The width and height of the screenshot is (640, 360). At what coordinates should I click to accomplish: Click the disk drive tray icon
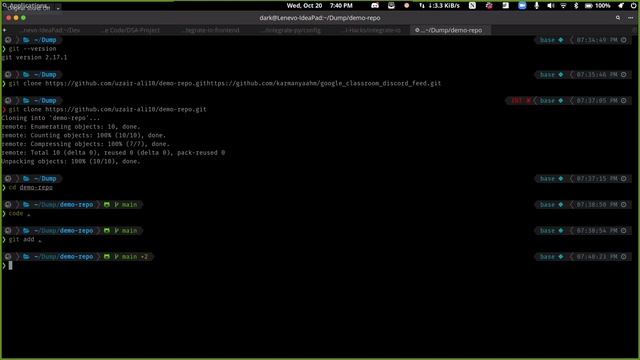(391, 6)
